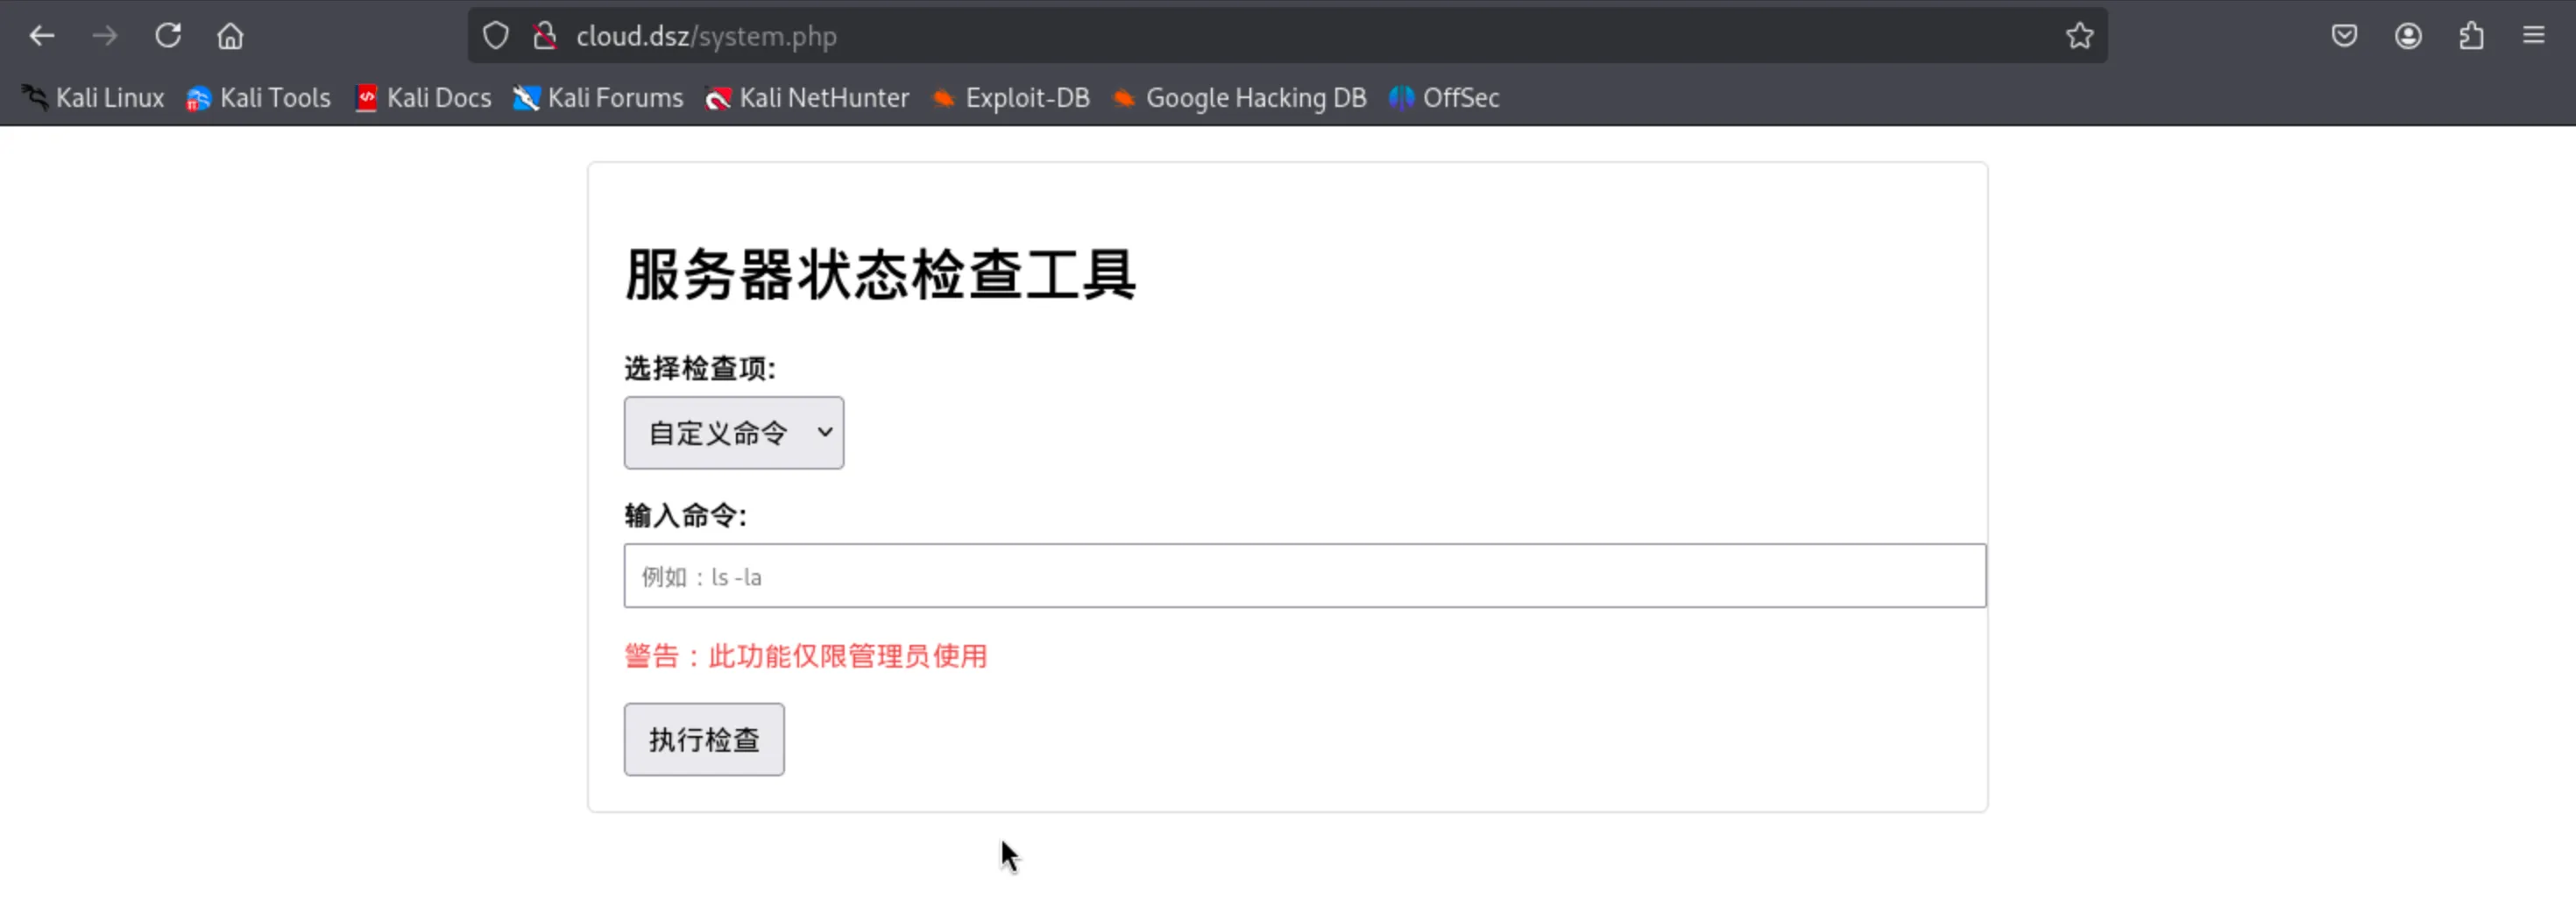Open the Firefox account icon
This screenshot has width=2576, height=920.
[x=2408, y=36]
